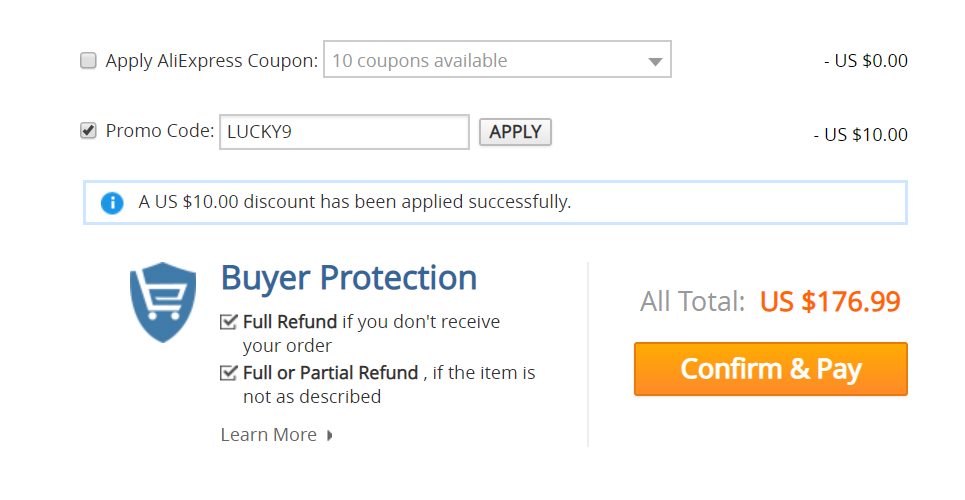Screen dimensions: 965x500
Task: Click the - US $0.00 coupon discount amount
Action: point(866,61)
